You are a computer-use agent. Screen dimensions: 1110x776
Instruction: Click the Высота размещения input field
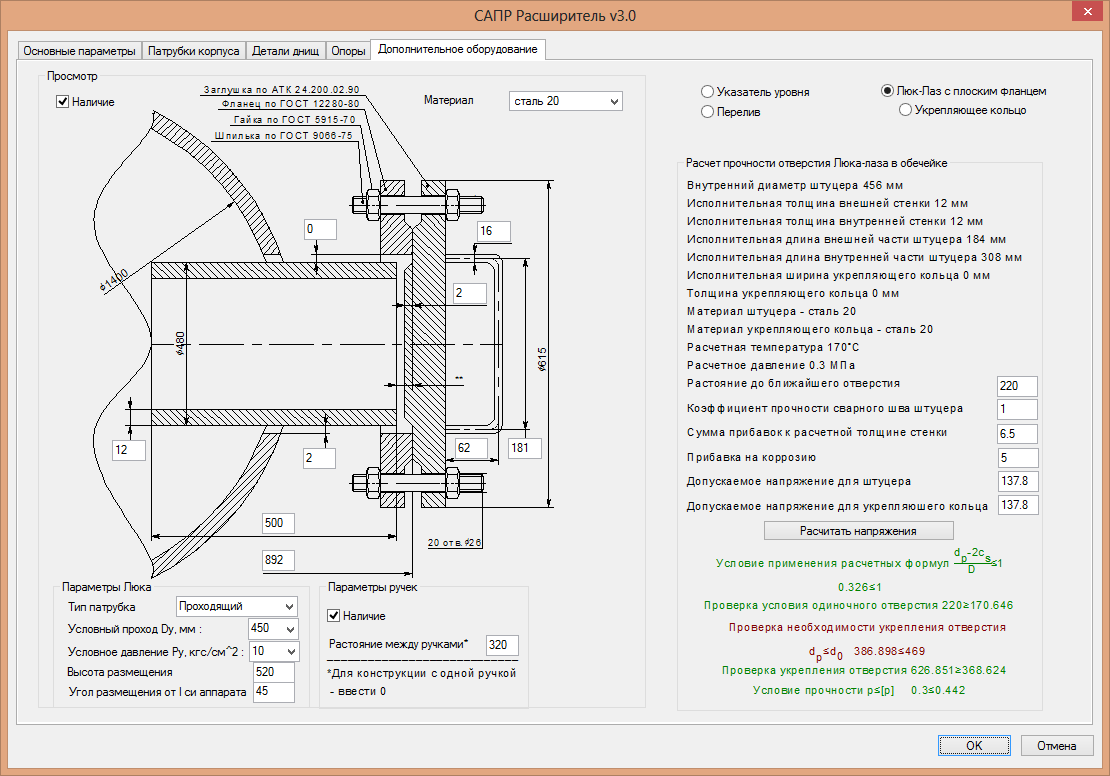click(273, 671)
